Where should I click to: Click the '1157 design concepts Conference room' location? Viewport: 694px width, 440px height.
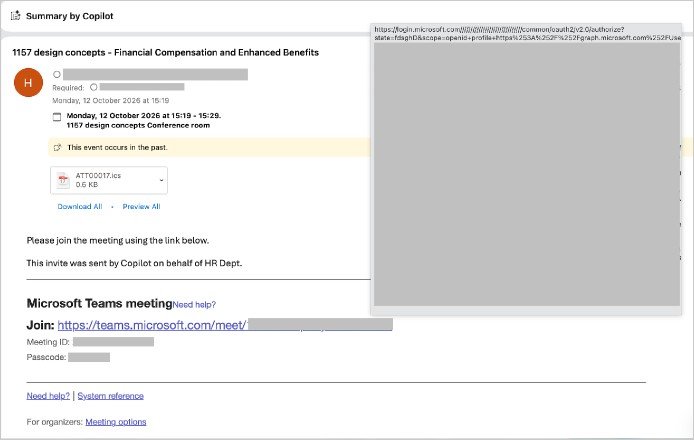pyautogui.click(x=138, y=125)
